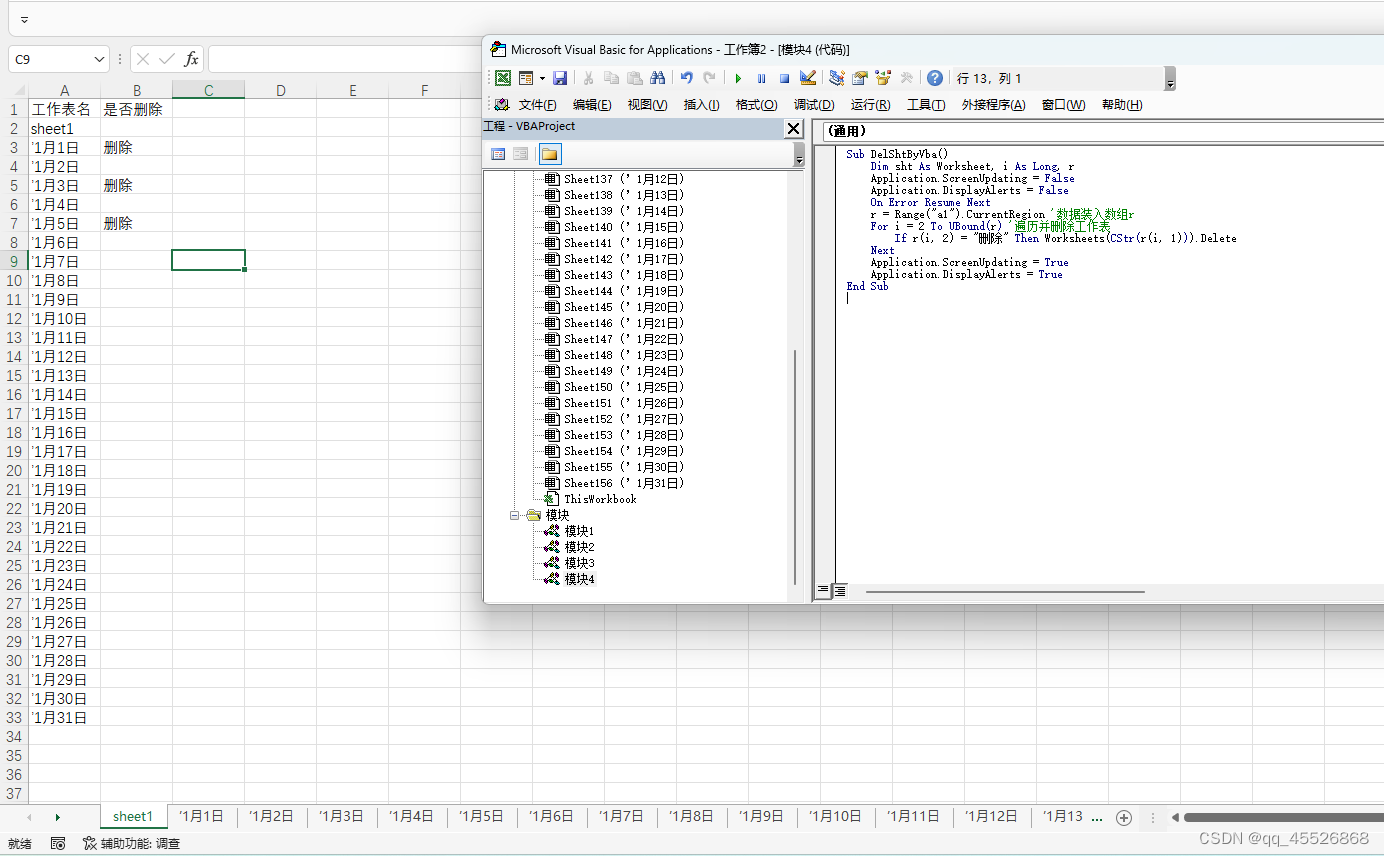Pause macro execution with Break icon
1384x856 pixels.
coord(761,77)
